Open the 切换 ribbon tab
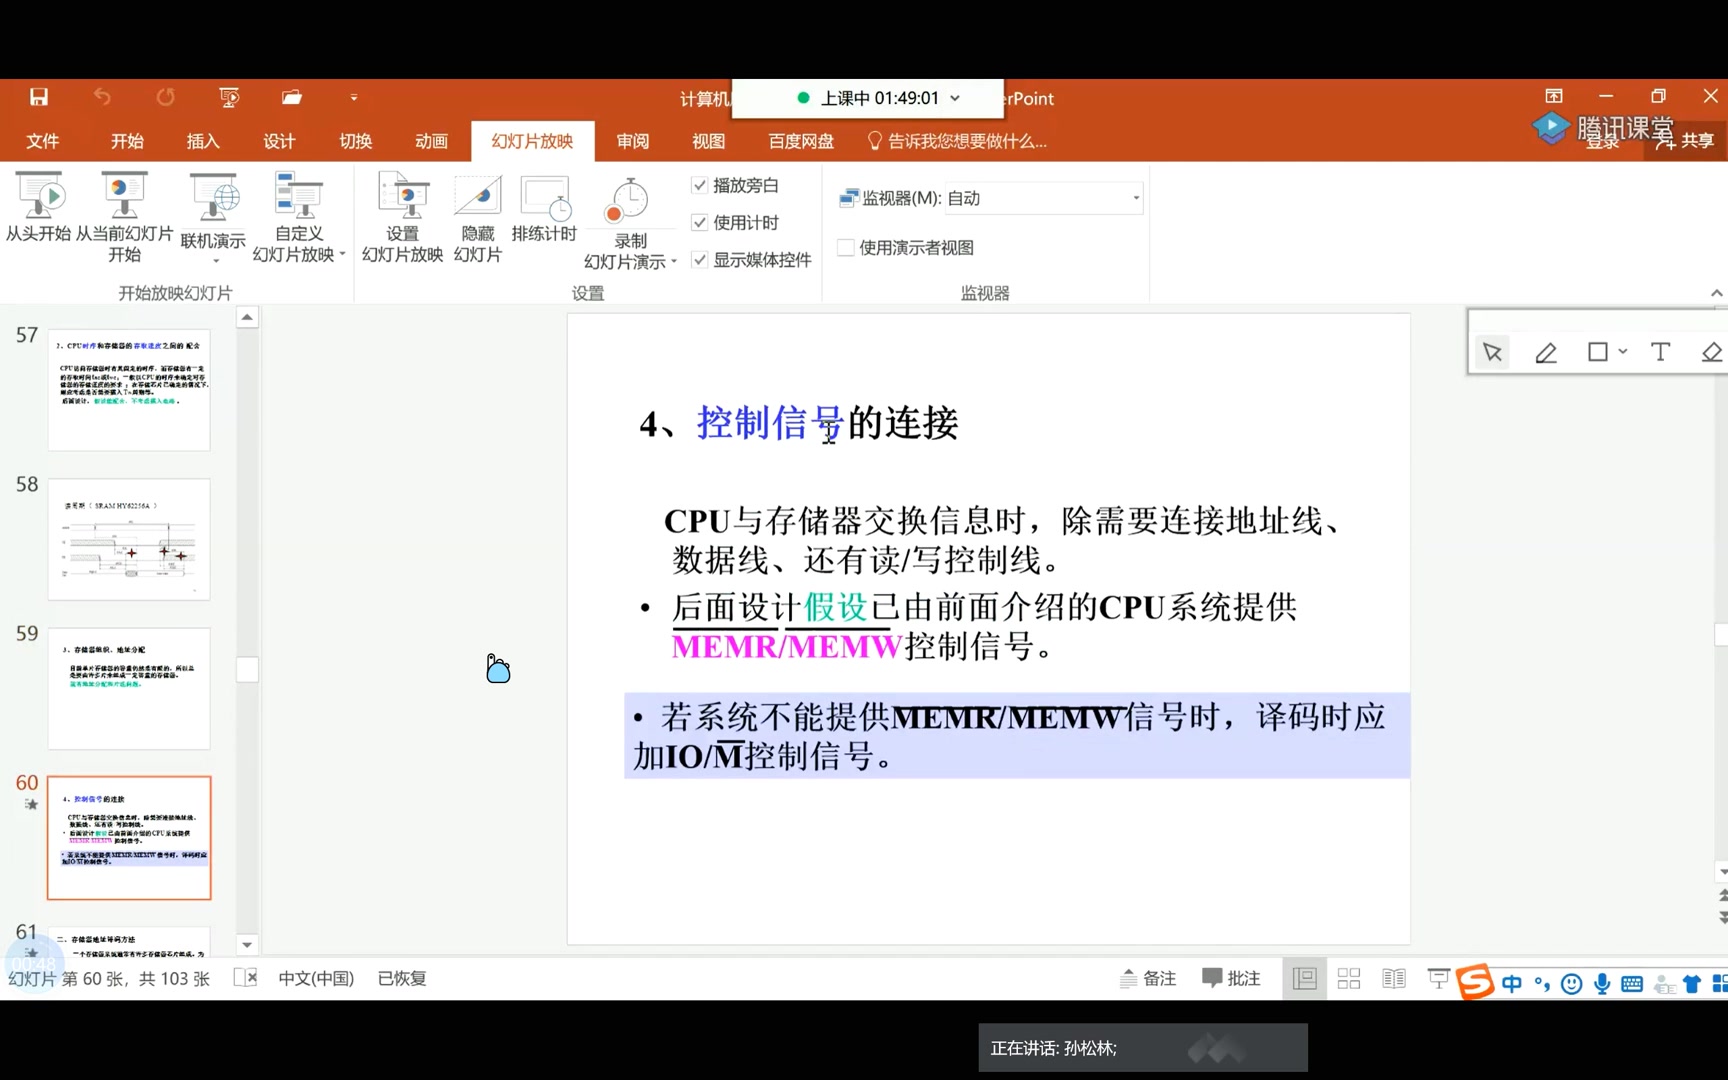 tap(355, 141)
